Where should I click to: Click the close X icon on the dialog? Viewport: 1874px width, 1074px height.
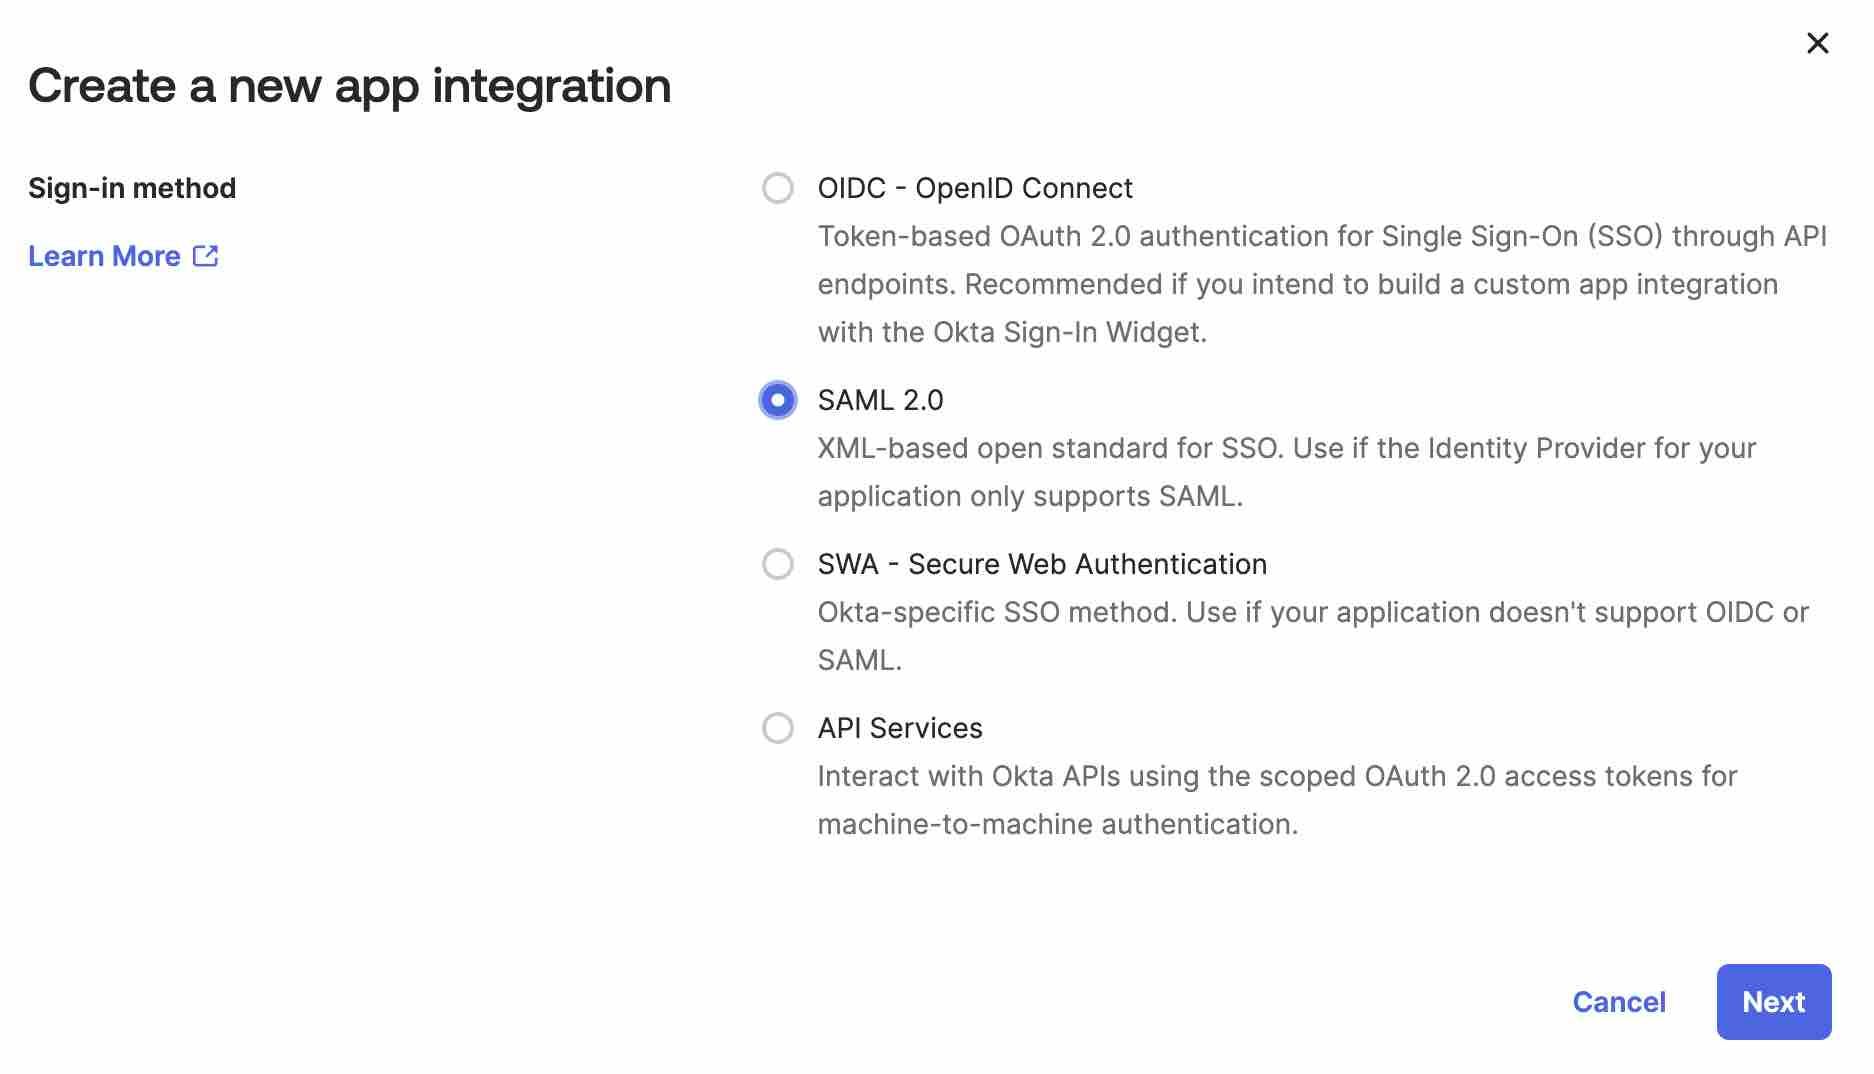click(x=1817, y=43)
